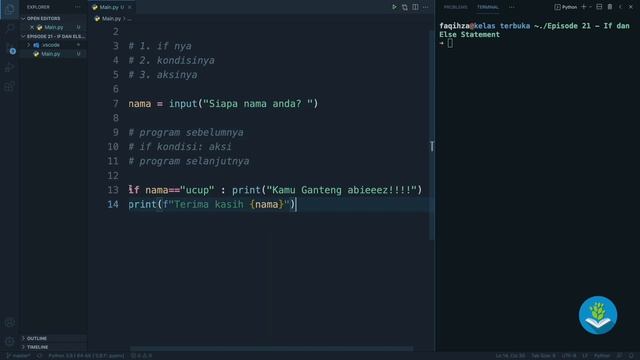The image size is (640, 360).
Task: Click the "Kamu Ganteng abieeez!!!!" string
Action: pyautogui.click(x=342, y=190)
